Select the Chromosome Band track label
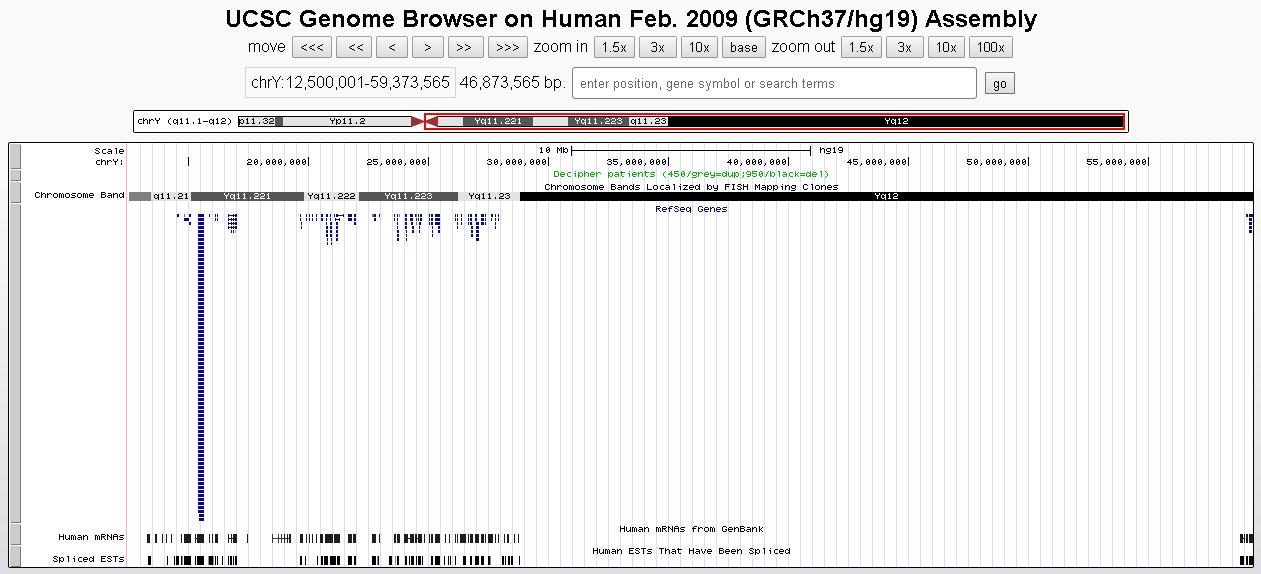 tap(79, 195)
